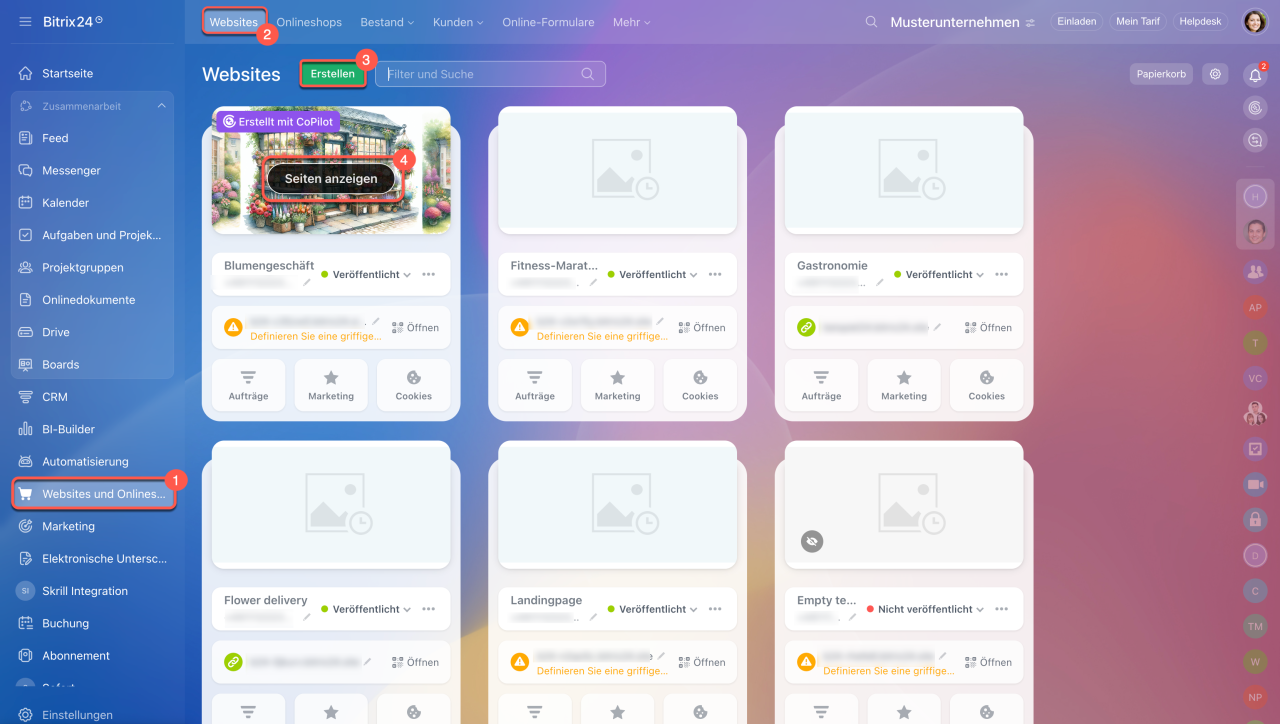Image resolution: width=1280 pixels, height=724 pixels.
Task: Switch to Websites tab
Action: [x=233, y=22]
